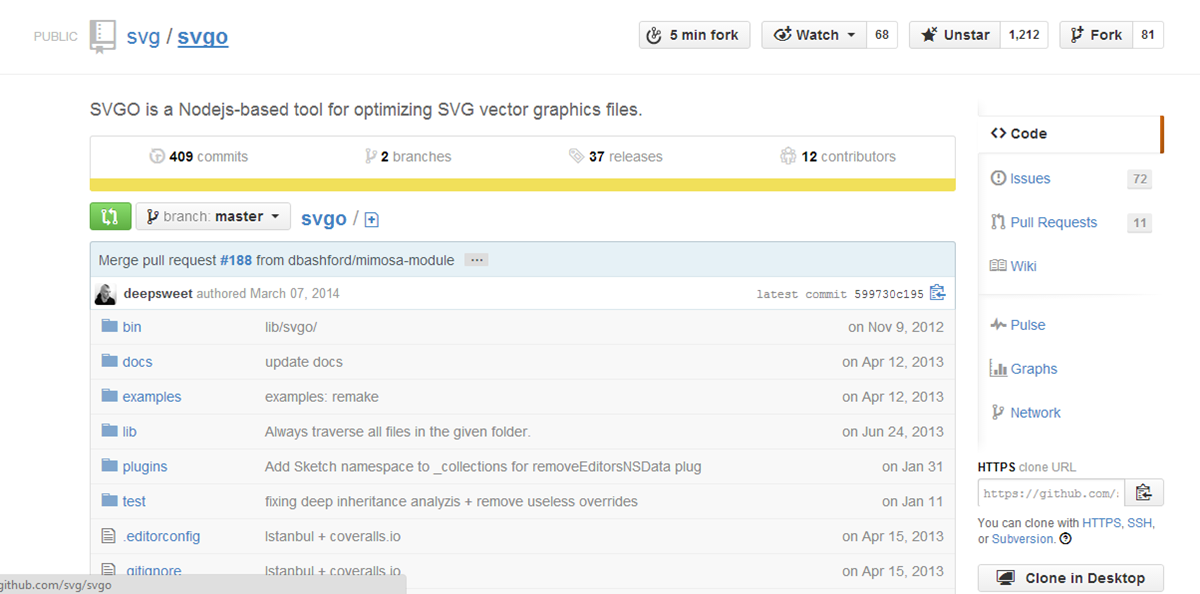Open the svg owner link
Viewport: 1200px width, 594px height.
(143, 37)
